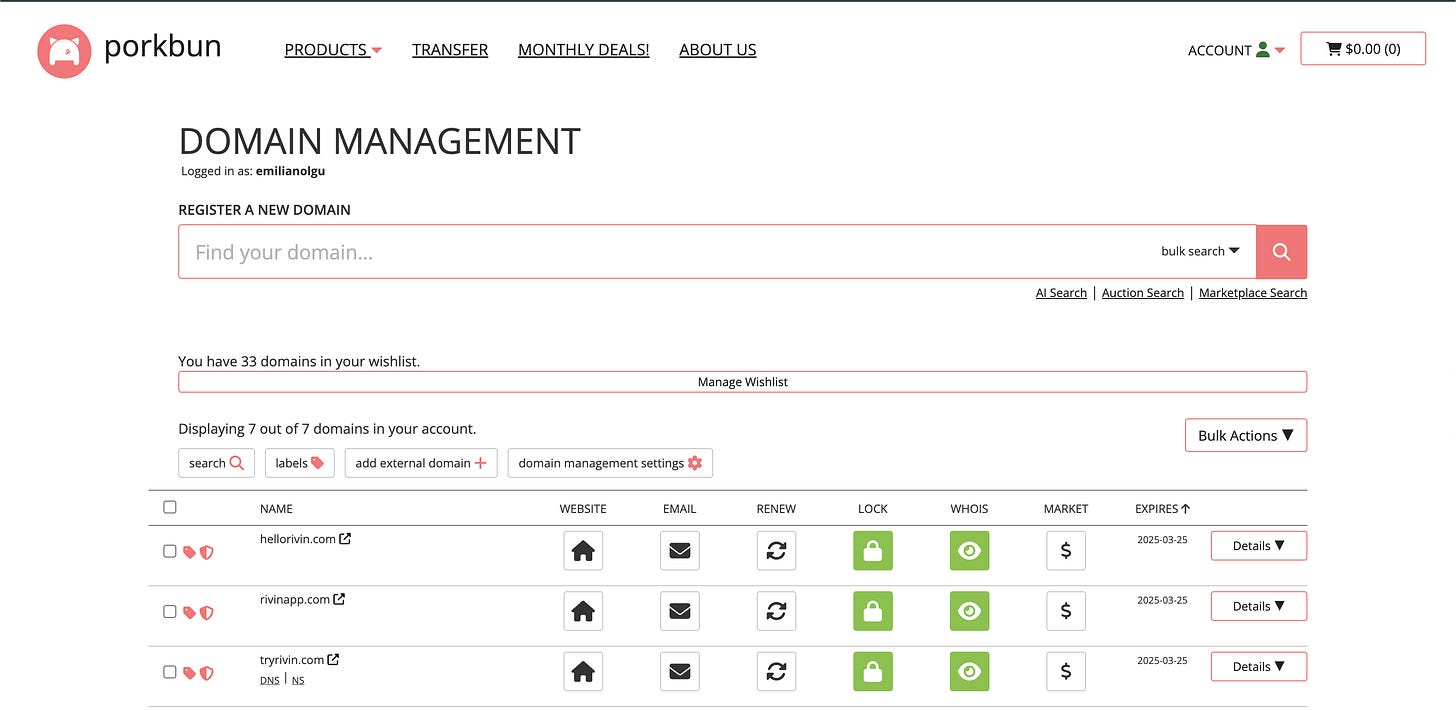Check the box for rivinapp.com
Viewport: 1456px width, 710px height.
coord(170,611)
